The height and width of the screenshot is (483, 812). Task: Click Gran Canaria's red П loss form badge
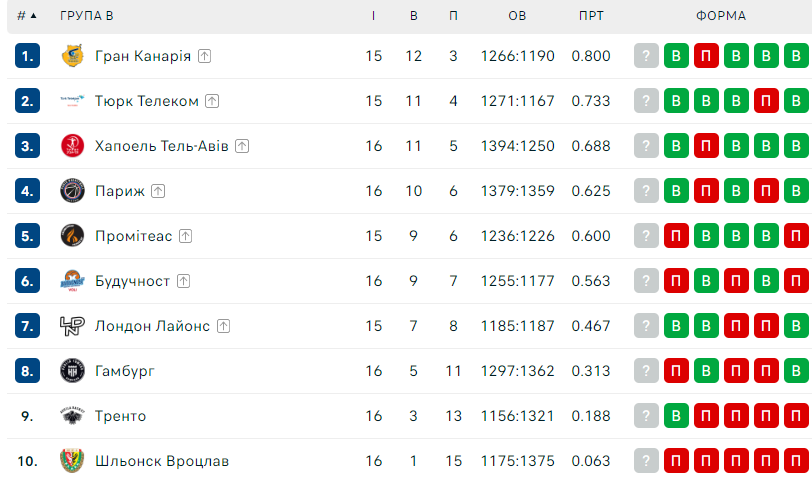(x=706, y=56)
